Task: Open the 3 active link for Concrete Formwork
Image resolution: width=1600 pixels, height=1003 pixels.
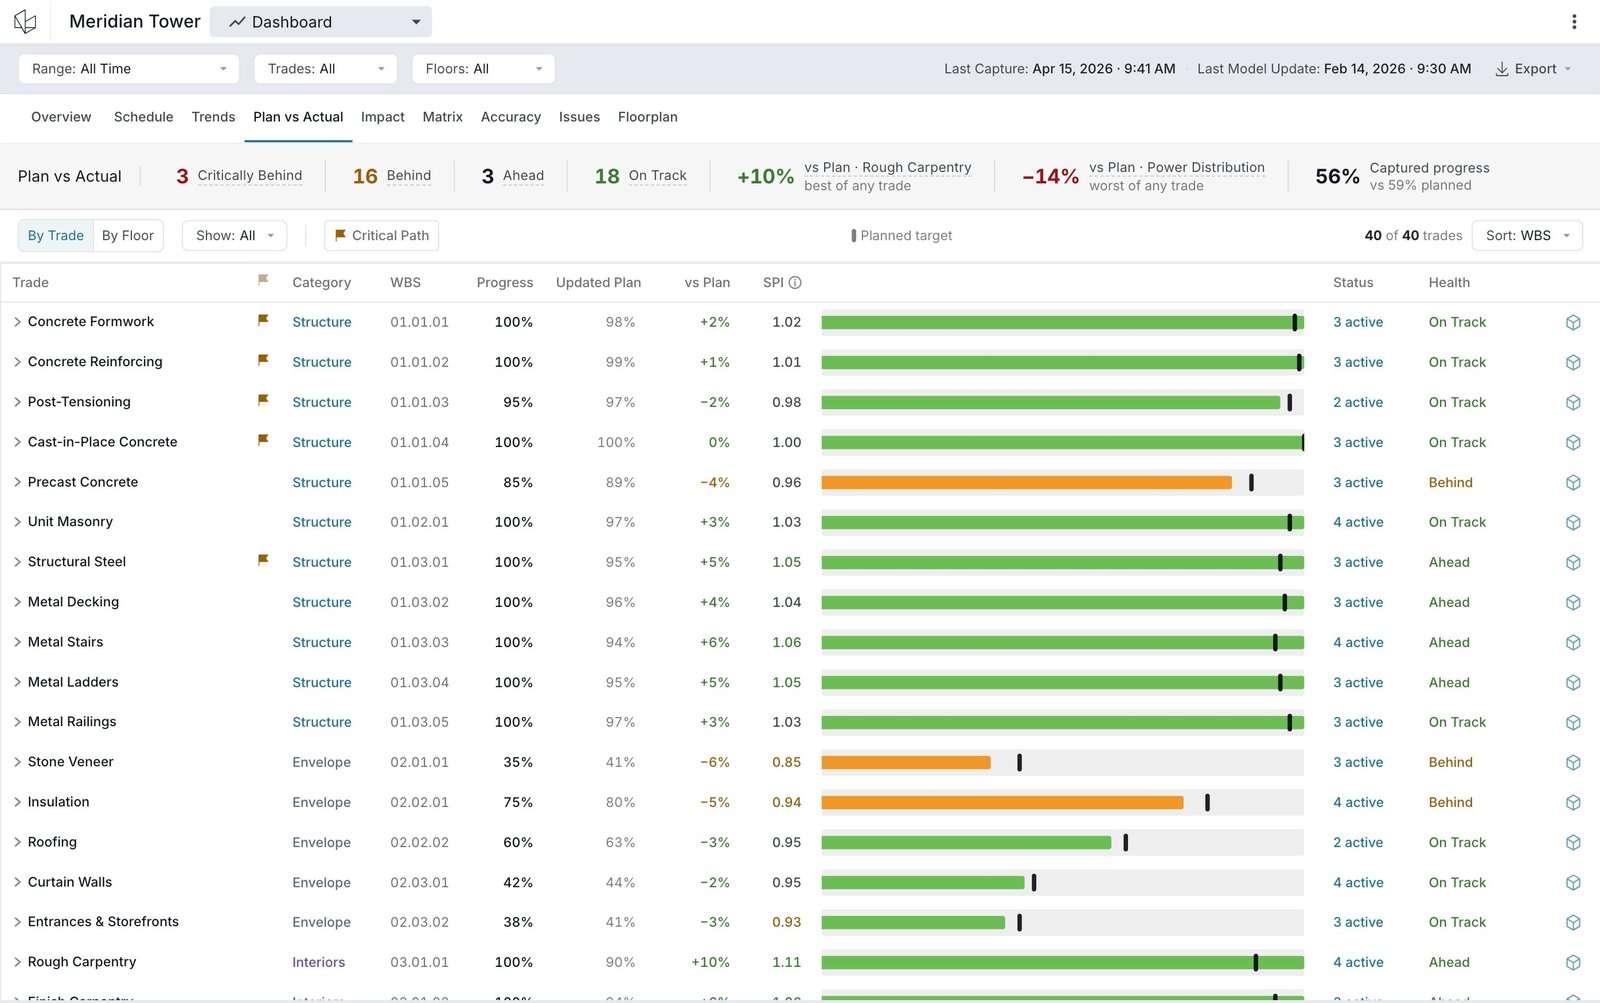Action: 1358,322
